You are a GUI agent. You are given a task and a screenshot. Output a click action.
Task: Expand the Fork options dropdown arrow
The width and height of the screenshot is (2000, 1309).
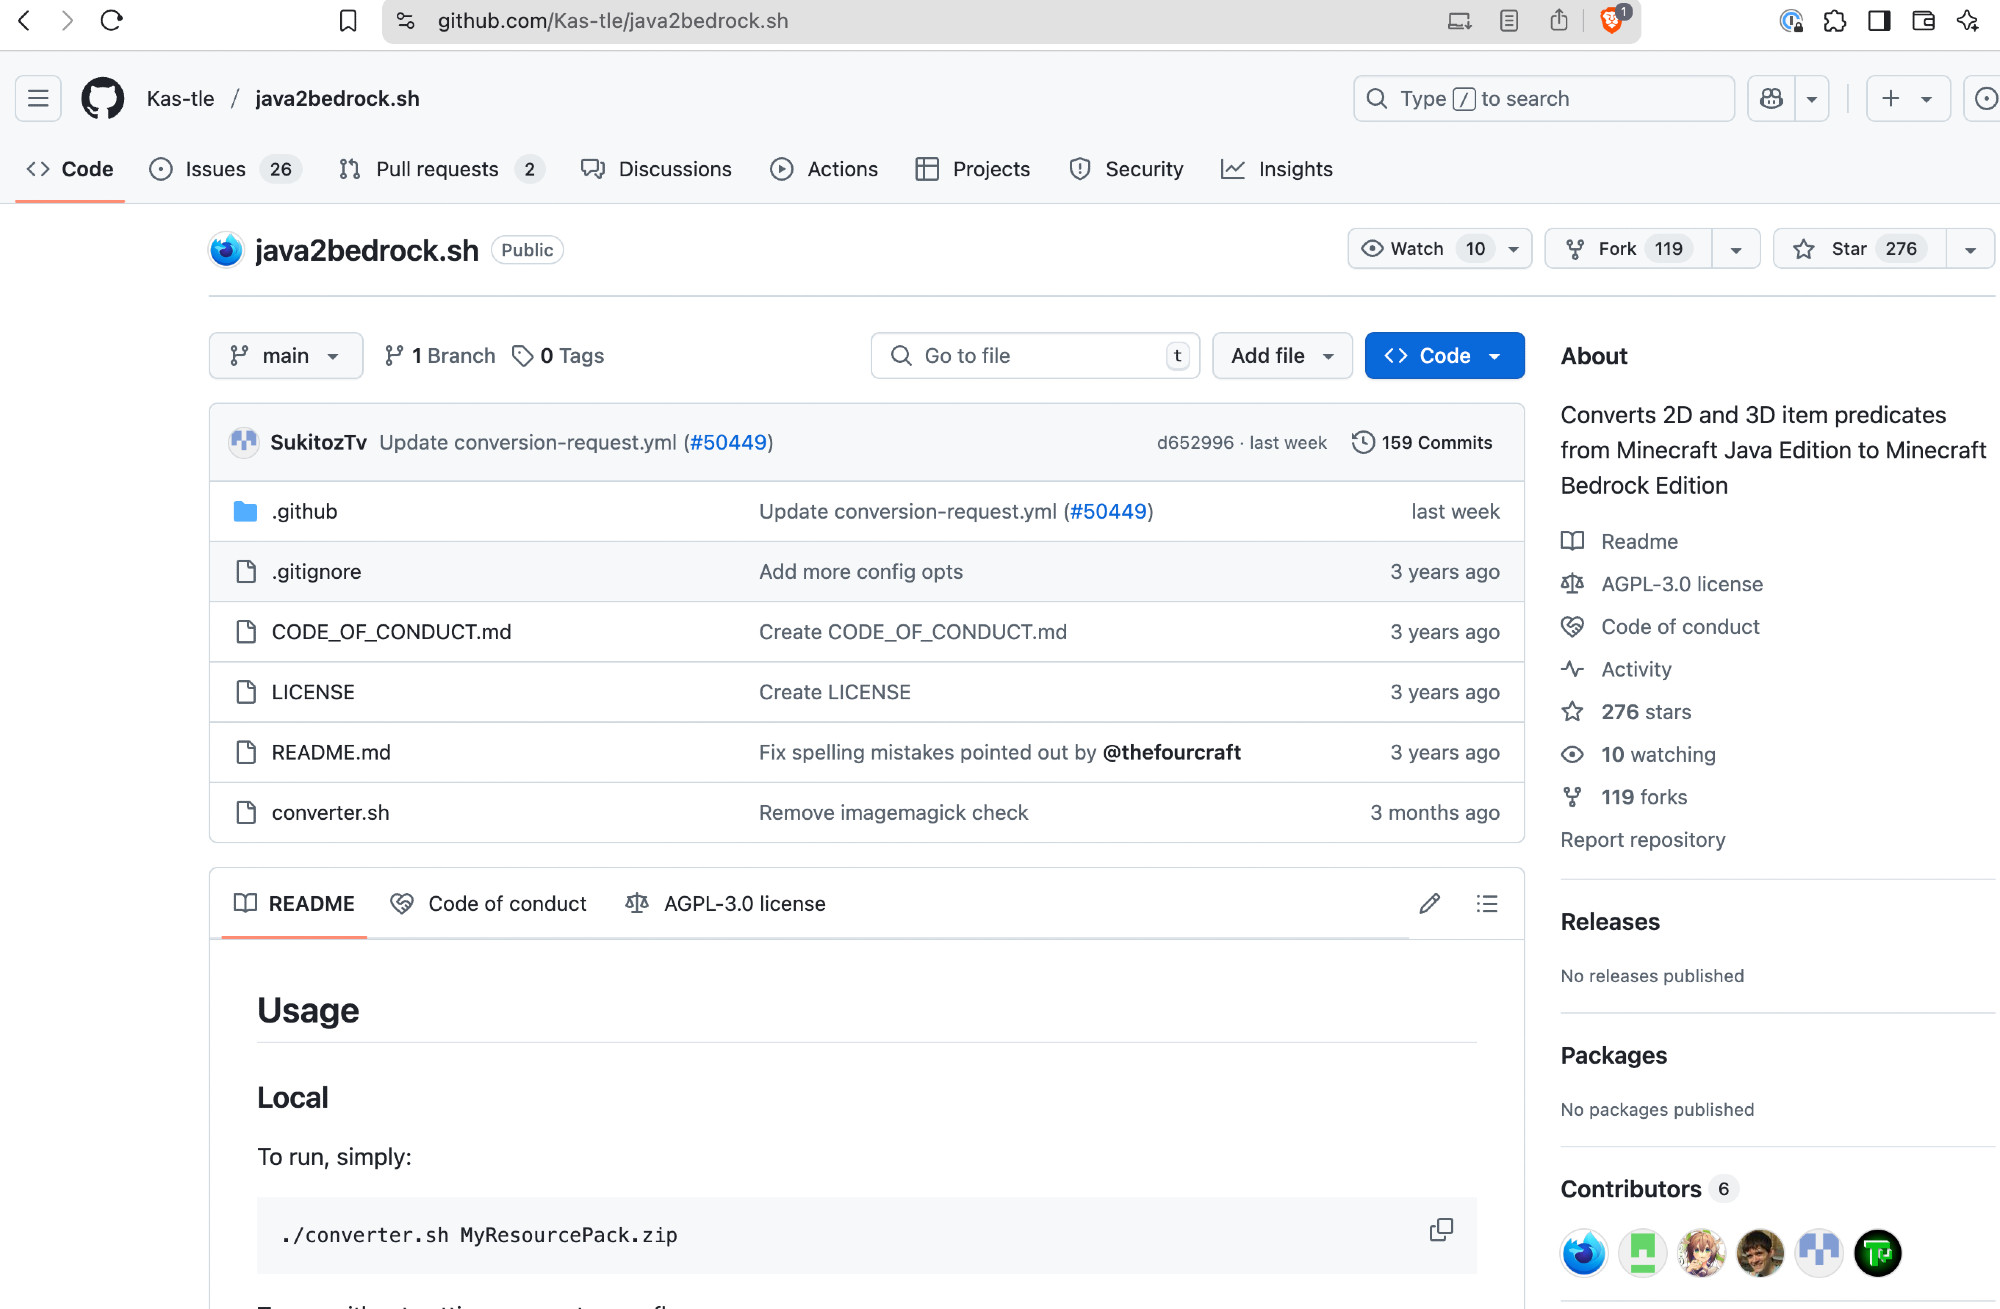point(1736,249)
